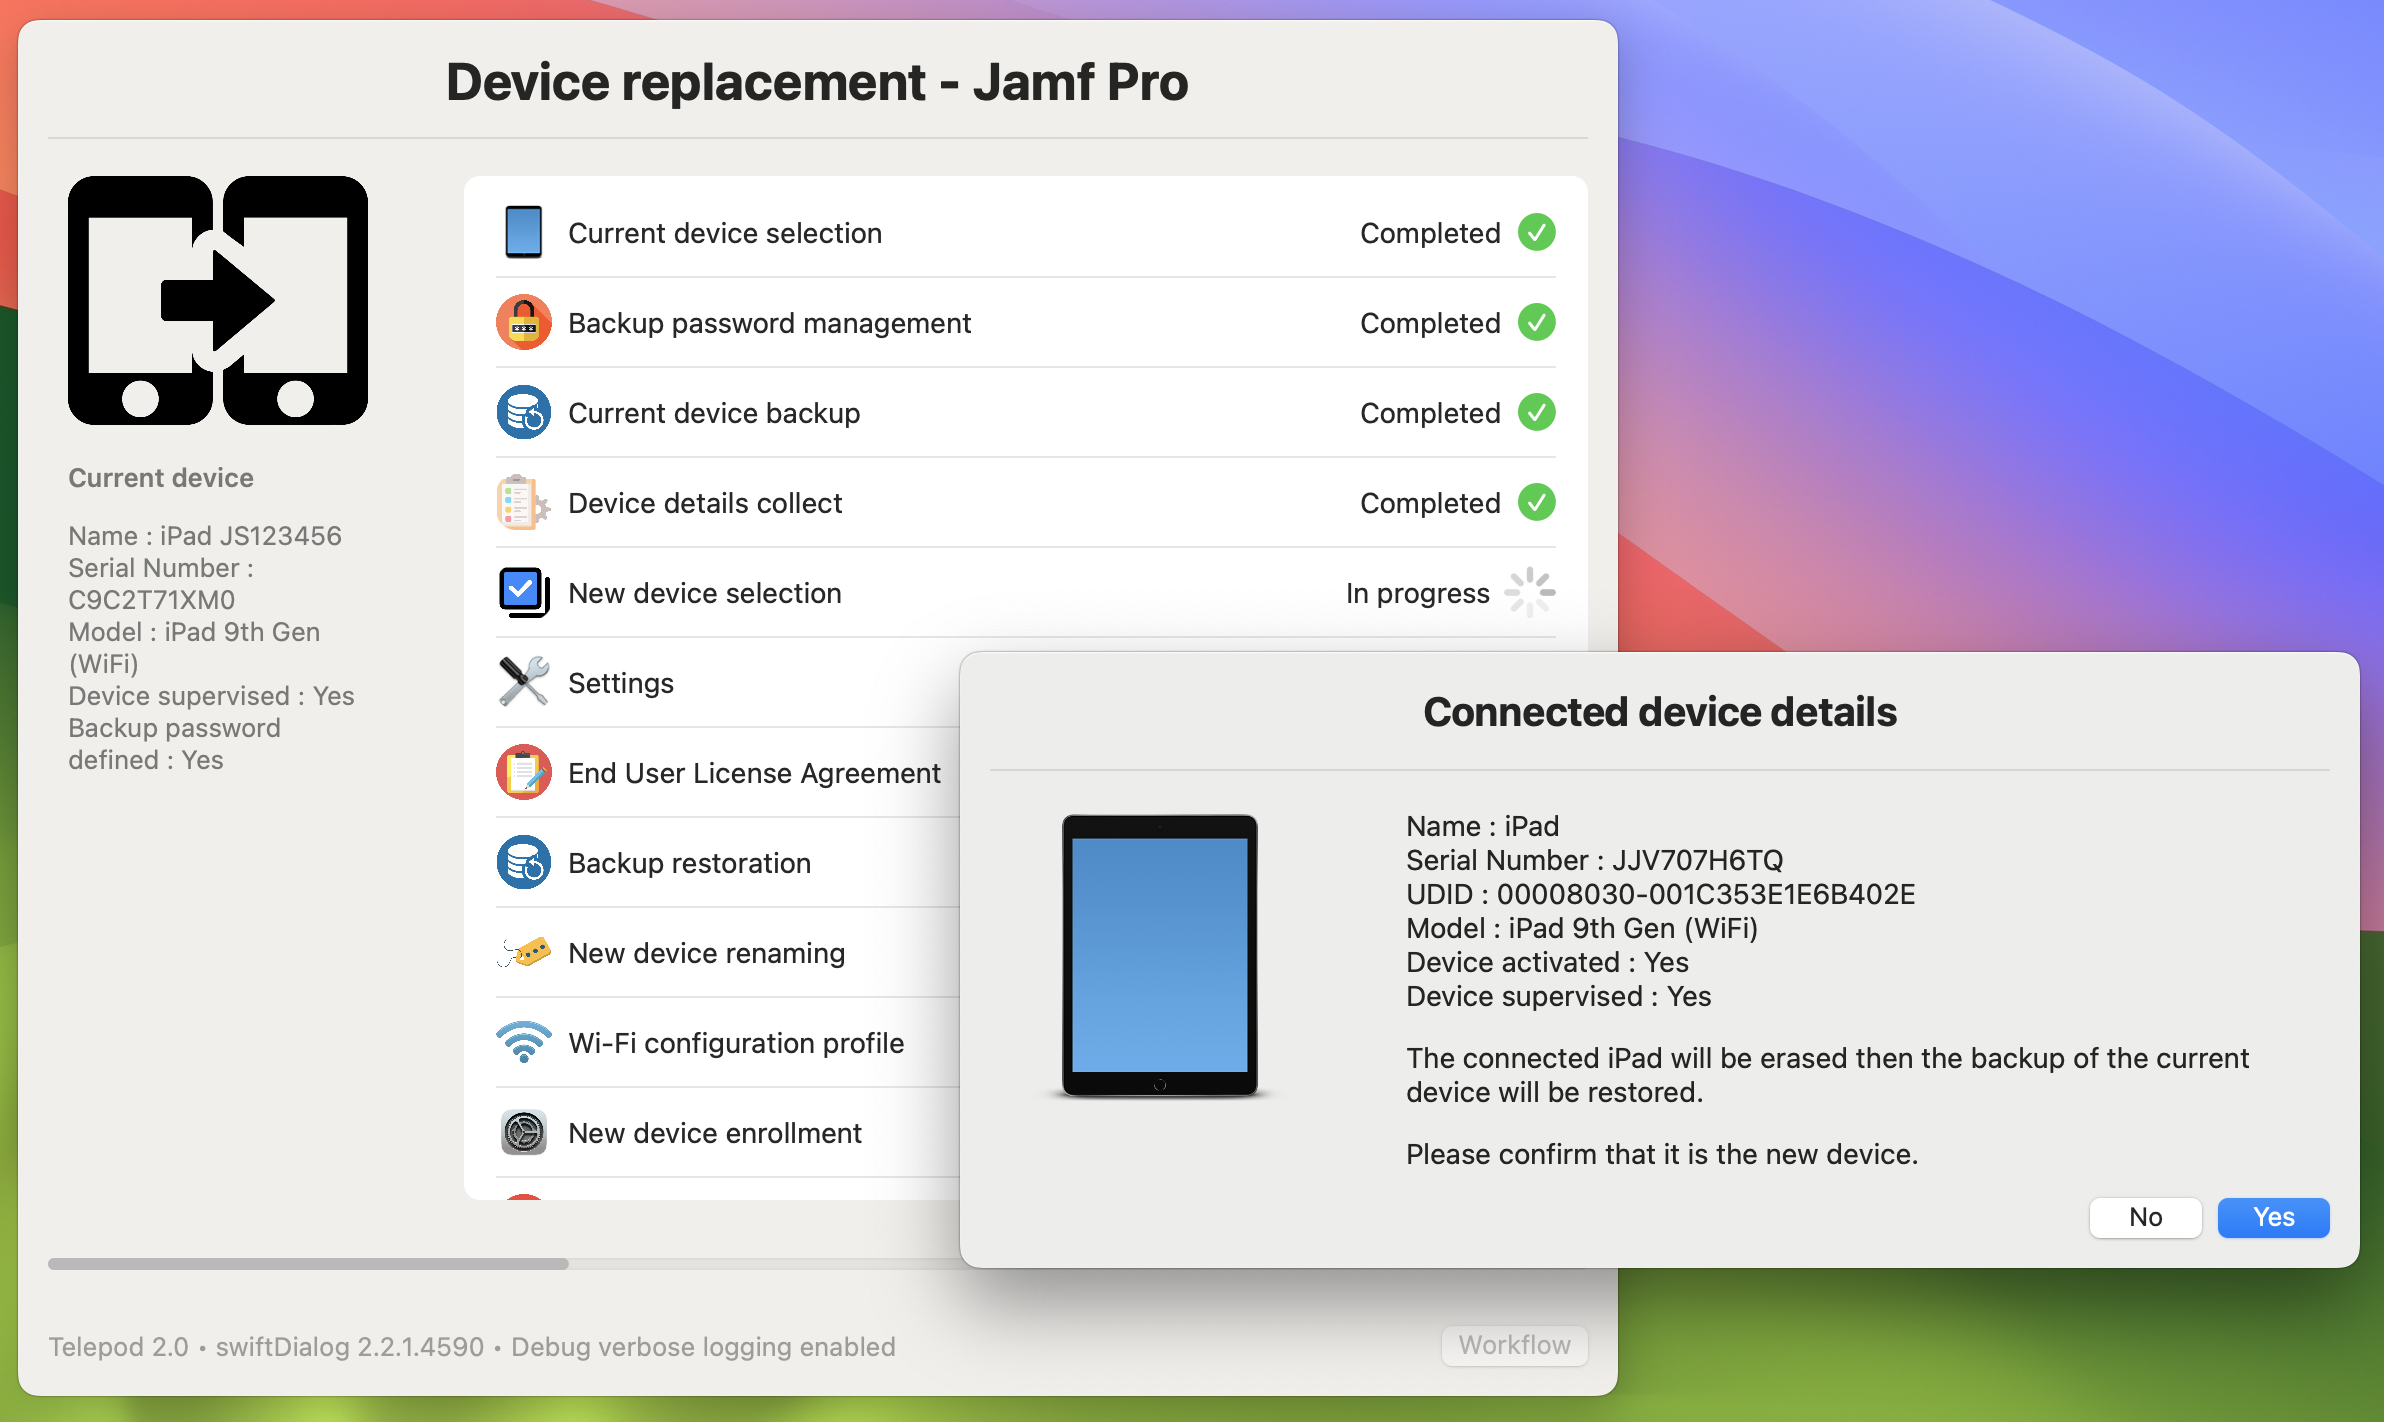Click the Current device selection iPad icon
This screenshot has height=1422, width=2384.
(523, 232)
